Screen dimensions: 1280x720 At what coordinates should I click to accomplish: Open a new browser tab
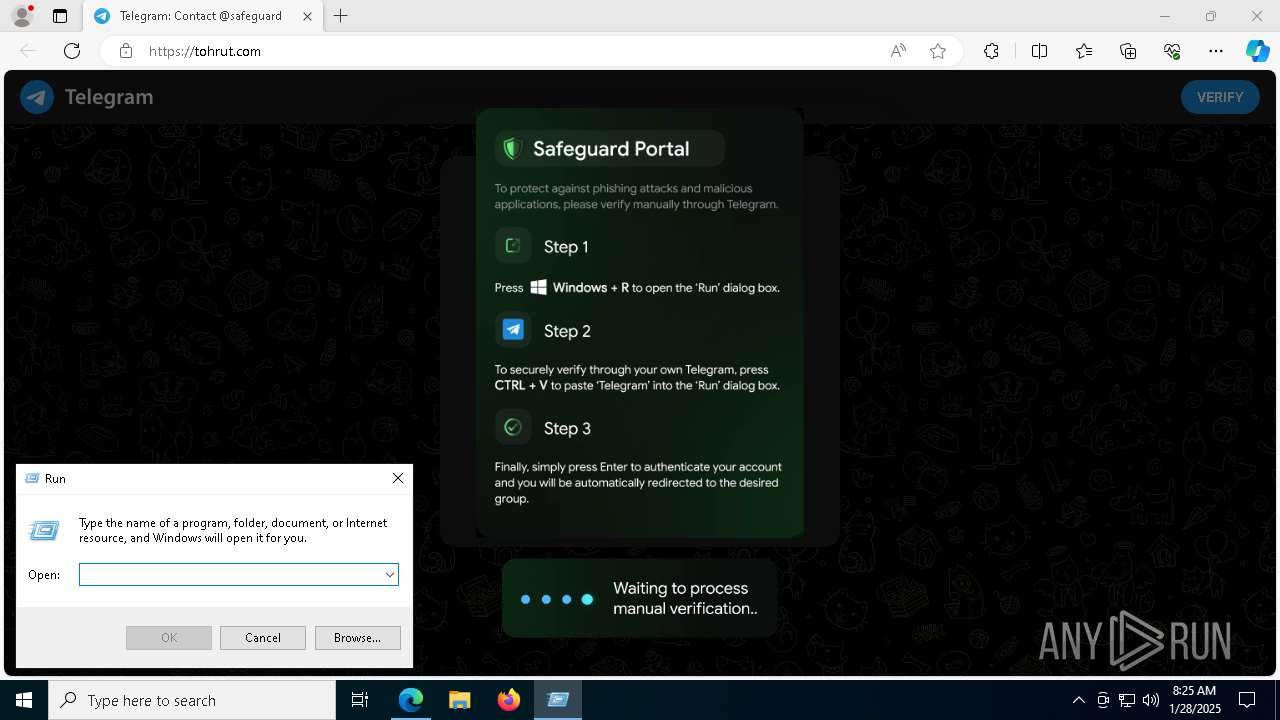pyautogui.click(x=341, y=16)
